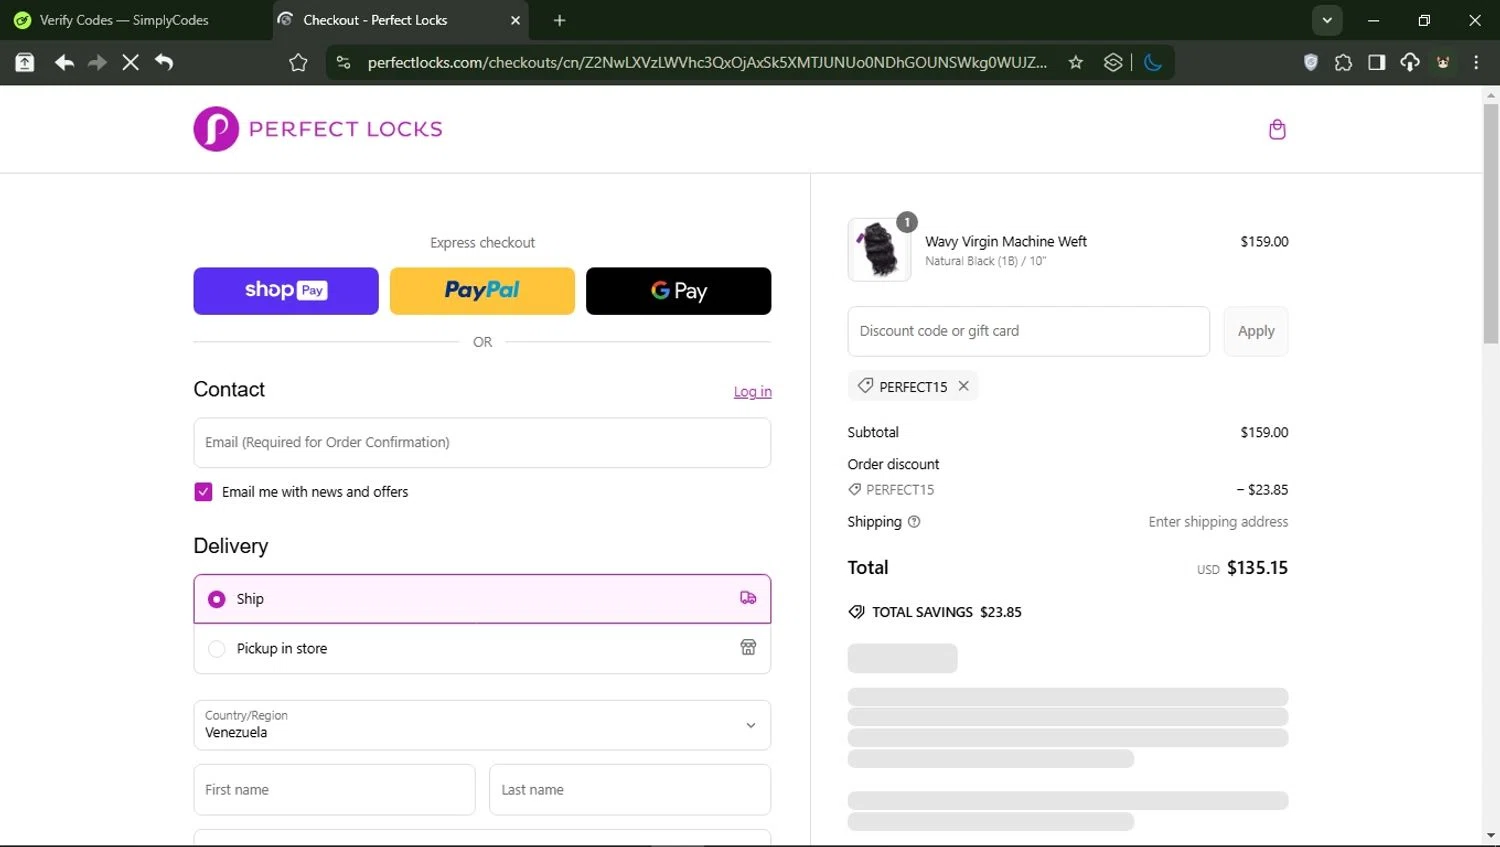Screen dimensions: 1500x847
Task: Click the PERFECT LOCKS brand text
Action: [x=346, y=129]
